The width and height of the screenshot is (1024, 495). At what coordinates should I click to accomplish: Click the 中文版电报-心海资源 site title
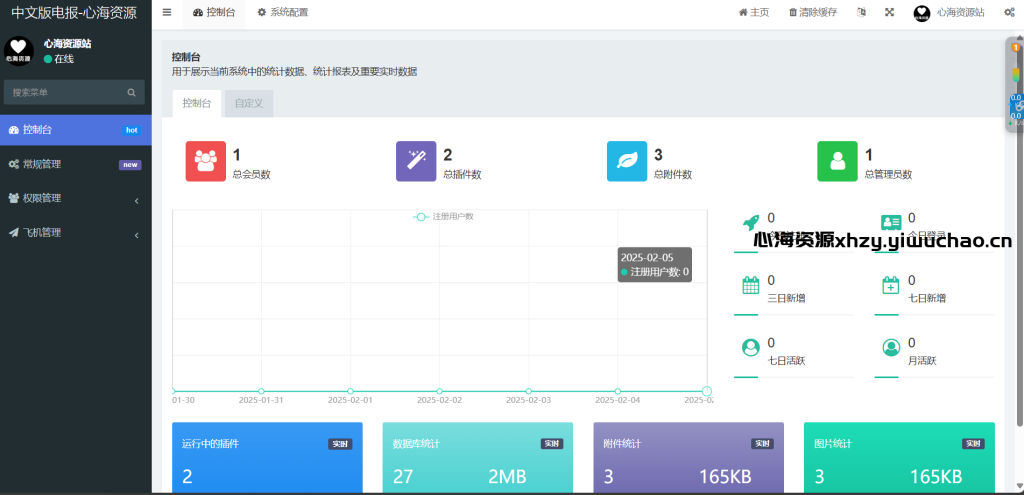tap(74, 12)
